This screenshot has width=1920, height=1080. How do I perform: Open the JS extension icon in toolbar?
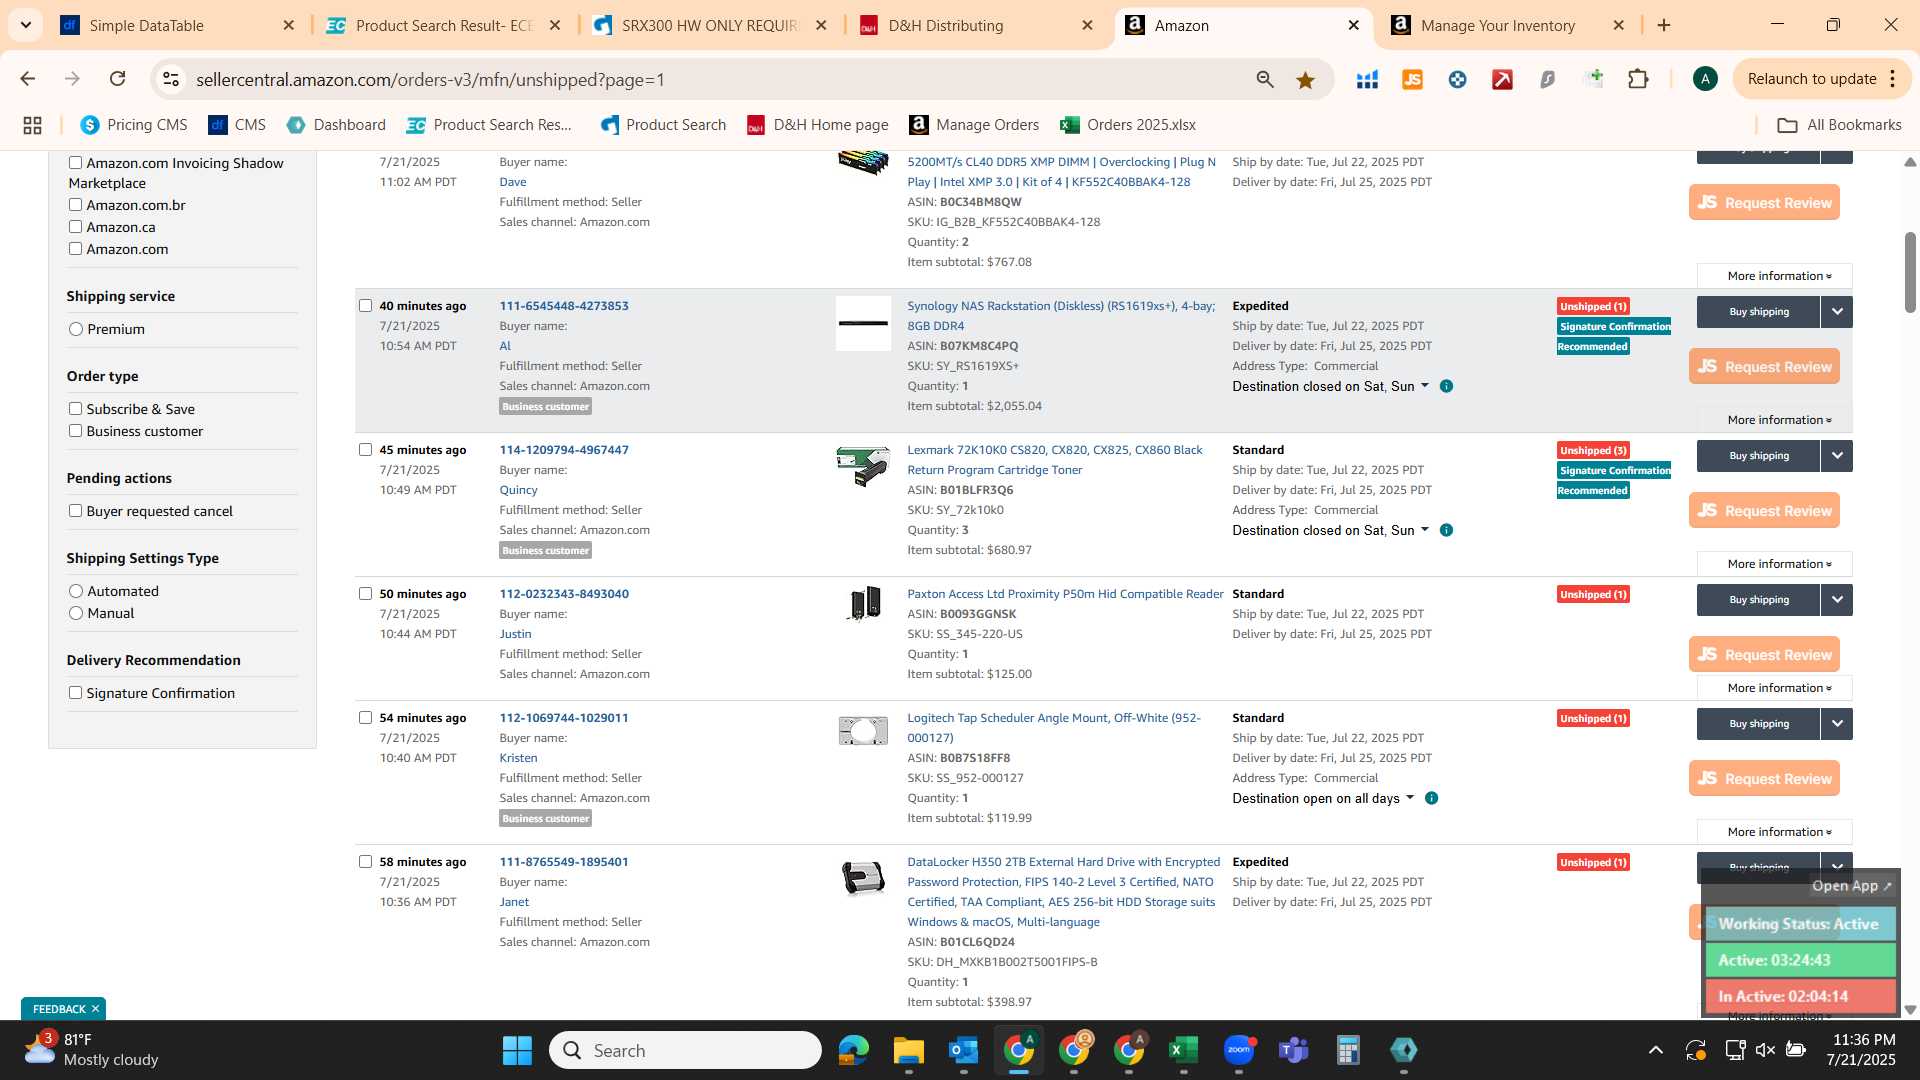1412,79
